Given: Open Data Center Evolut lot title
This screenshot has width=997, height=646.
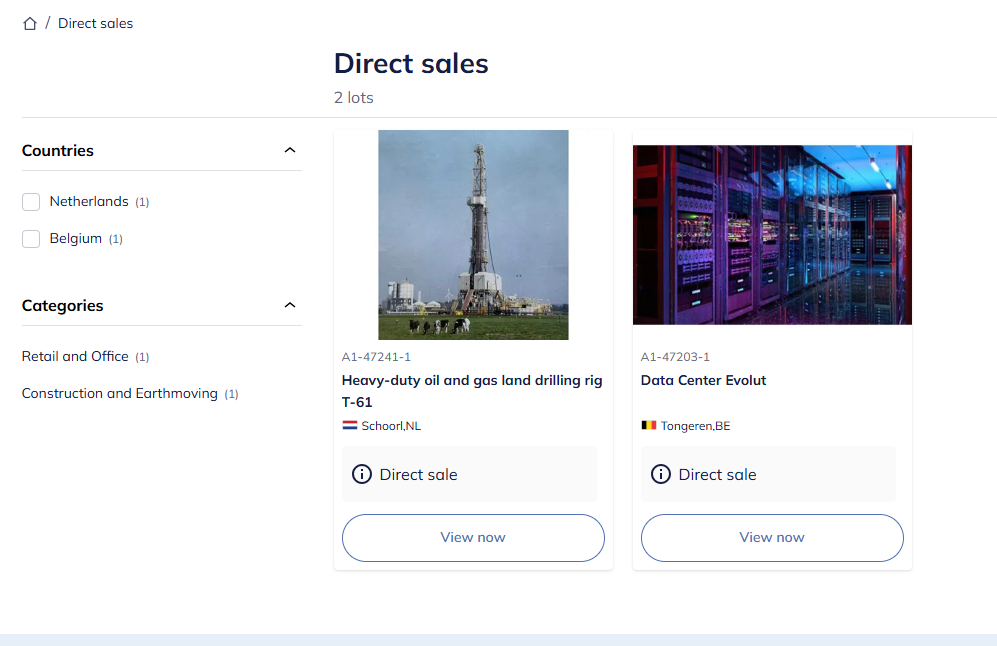Looking at the screenshot, I should pyautogui.click(x=703, y=380).
